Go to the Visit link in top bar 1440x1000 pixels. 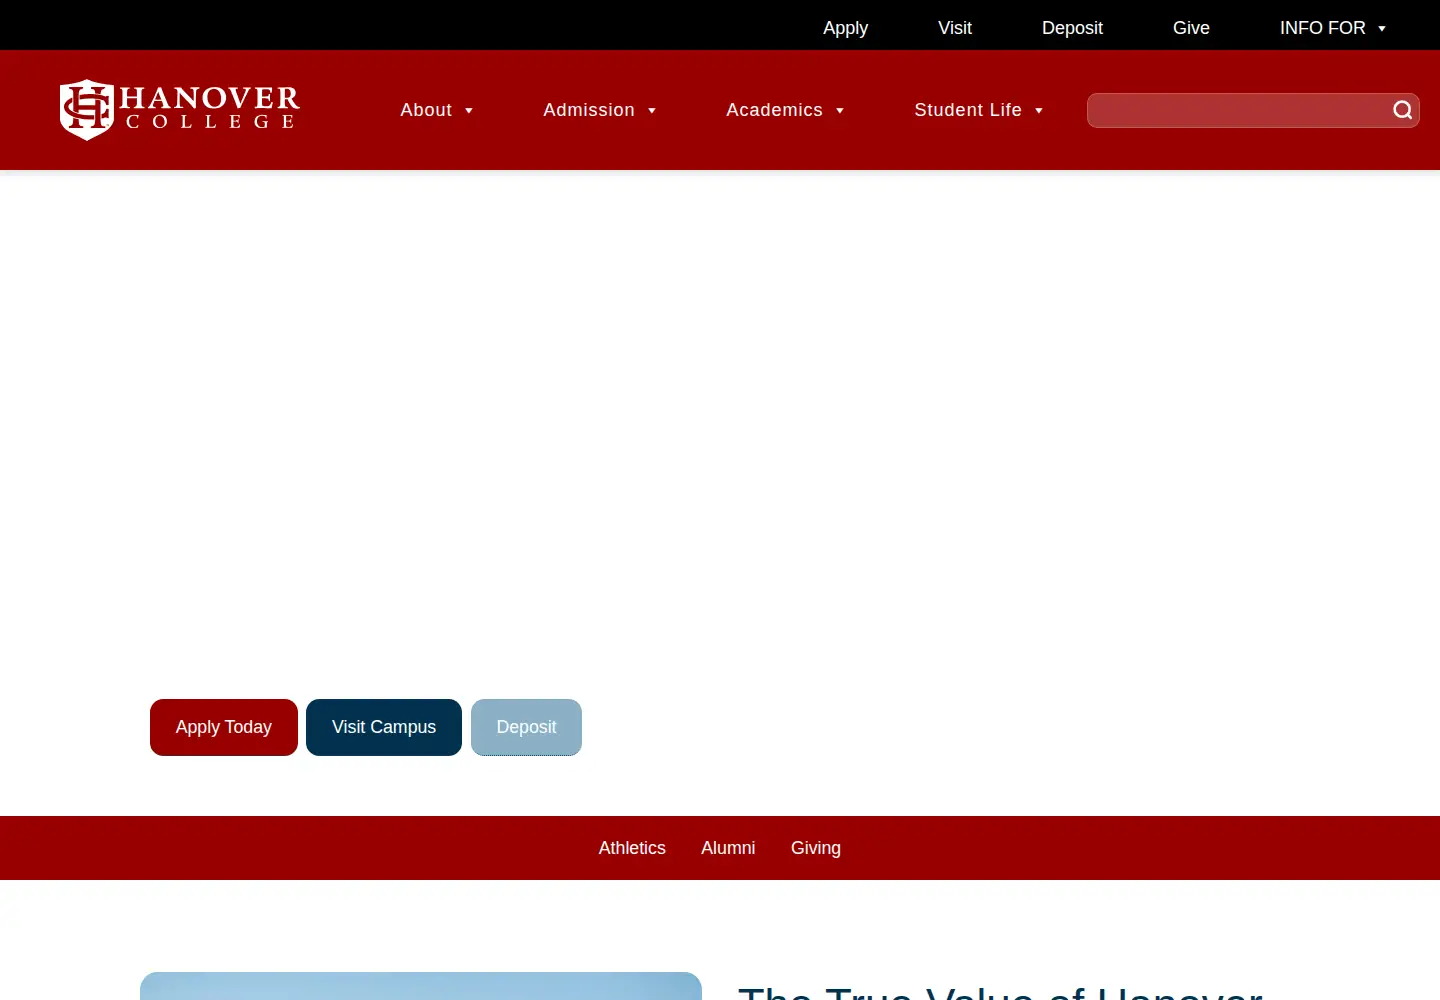click(955, 28)
